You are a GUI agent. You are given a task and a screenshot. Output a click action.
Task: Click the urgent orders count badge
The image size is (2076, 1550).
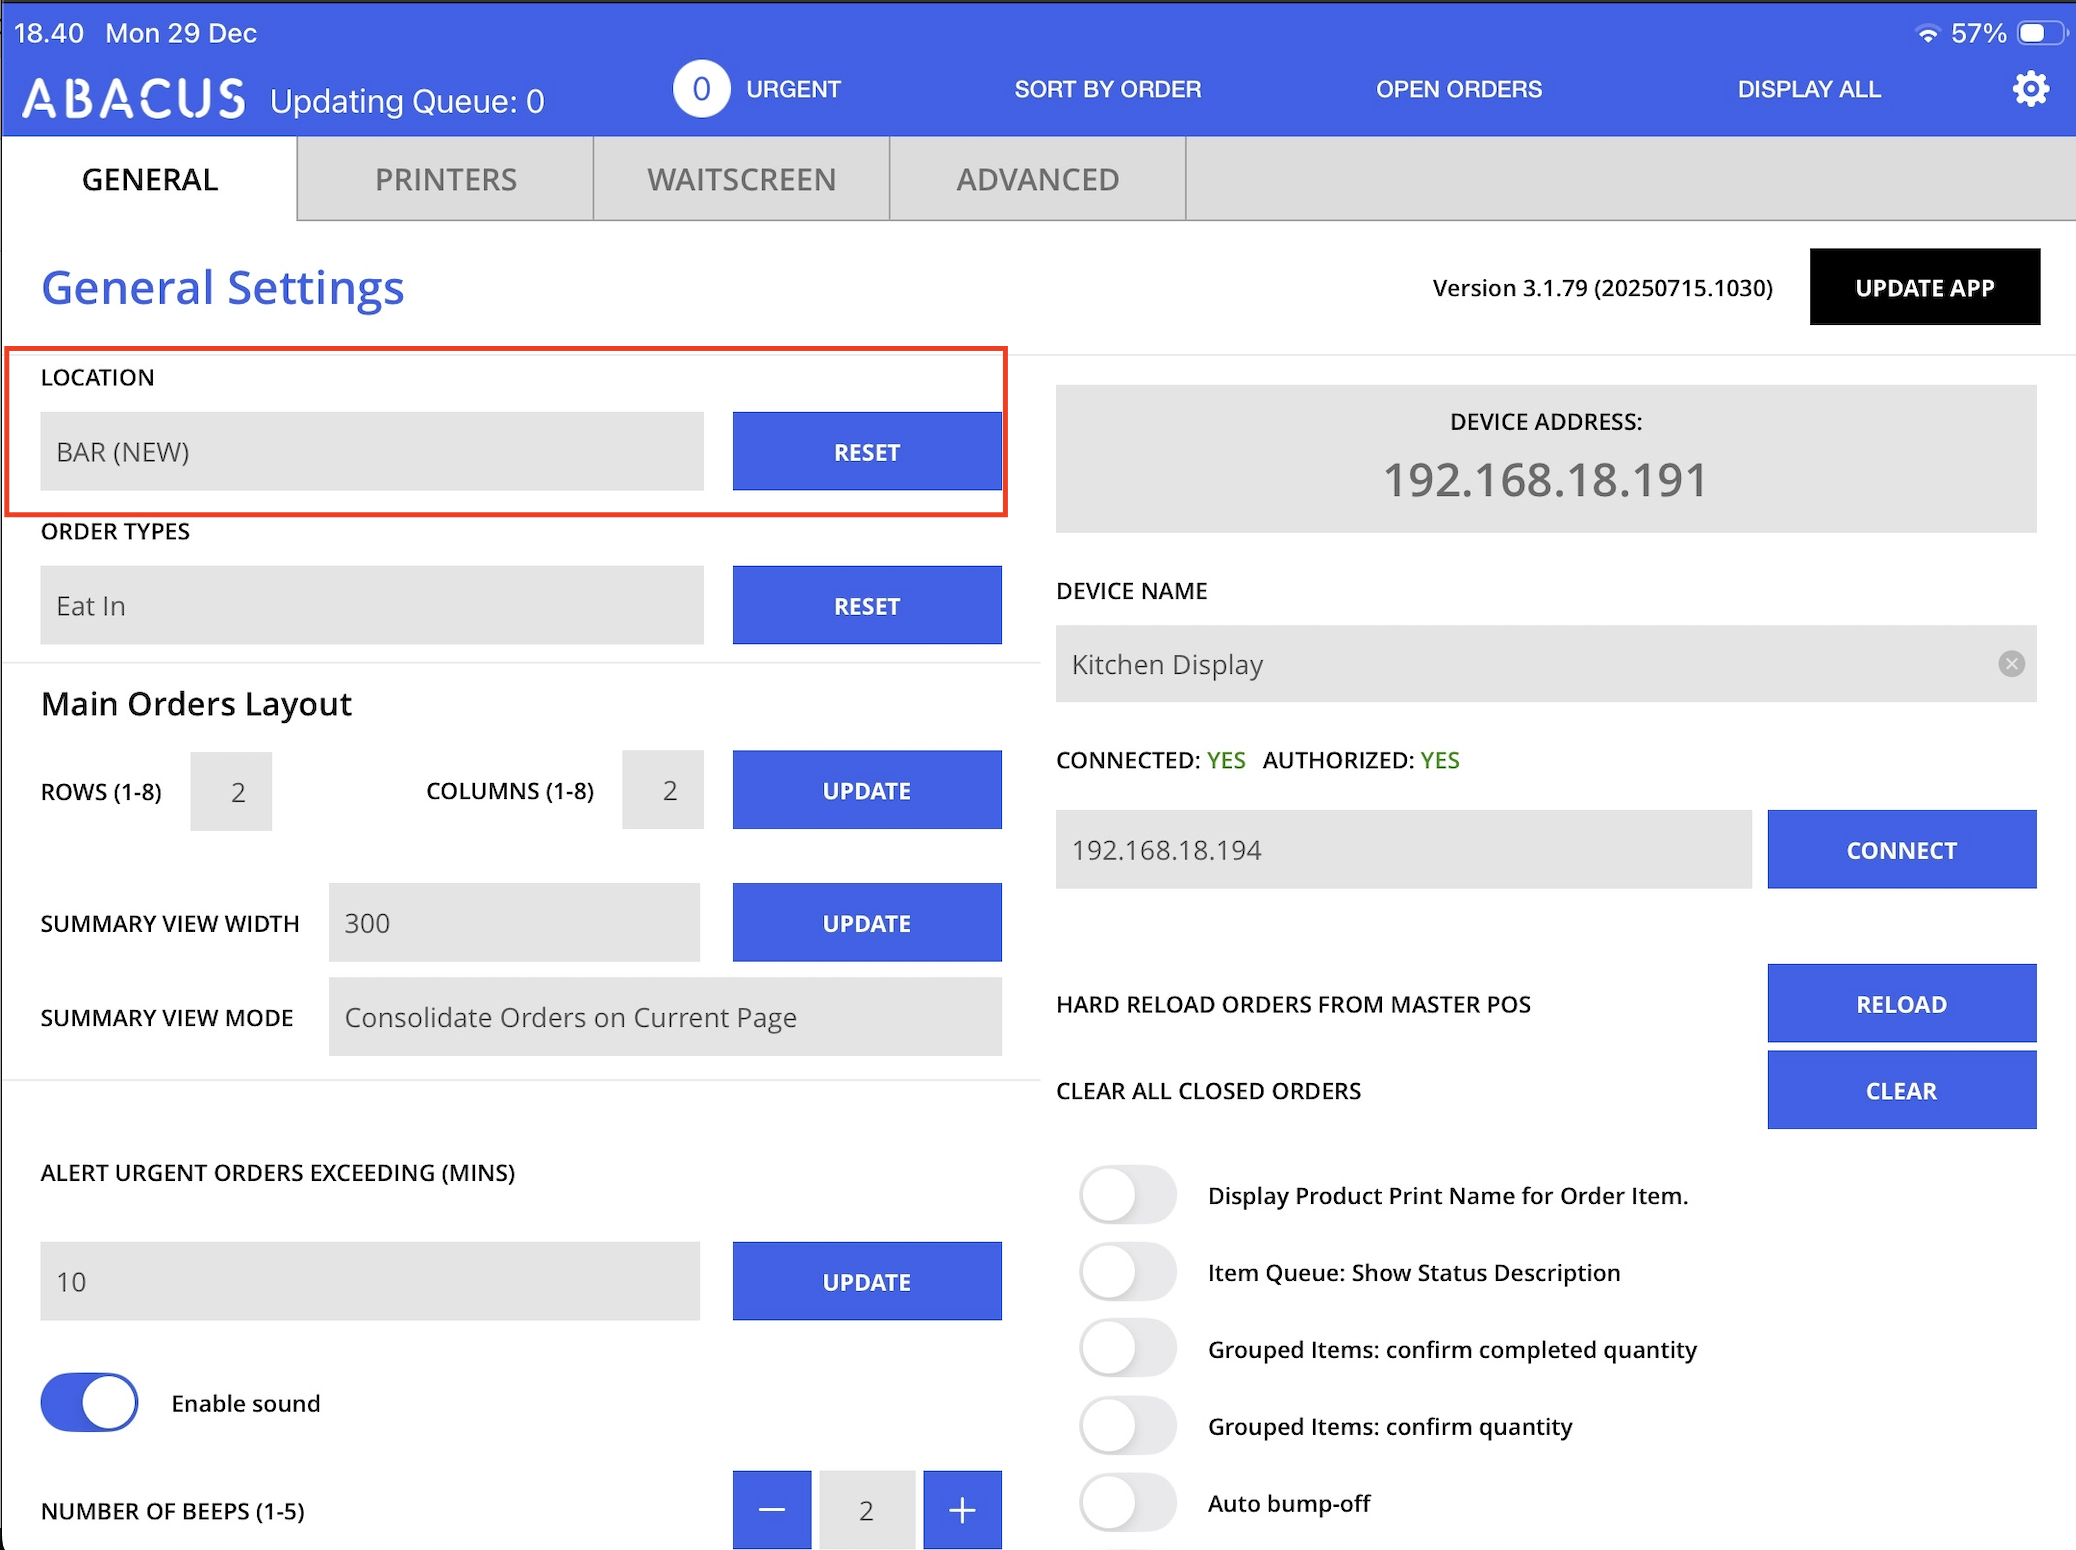701,89
